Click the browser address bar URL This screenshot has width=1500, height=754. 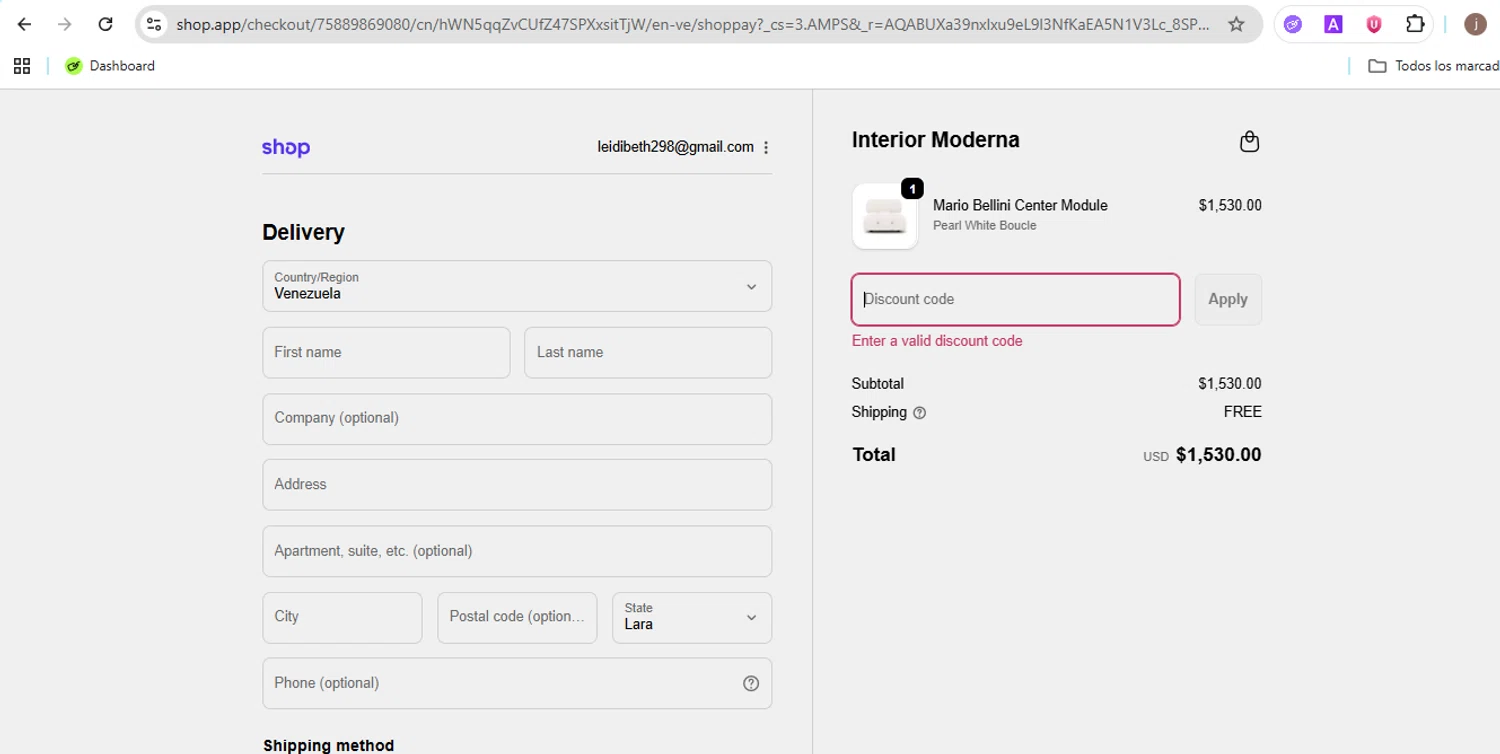click(x=692, y=24)
